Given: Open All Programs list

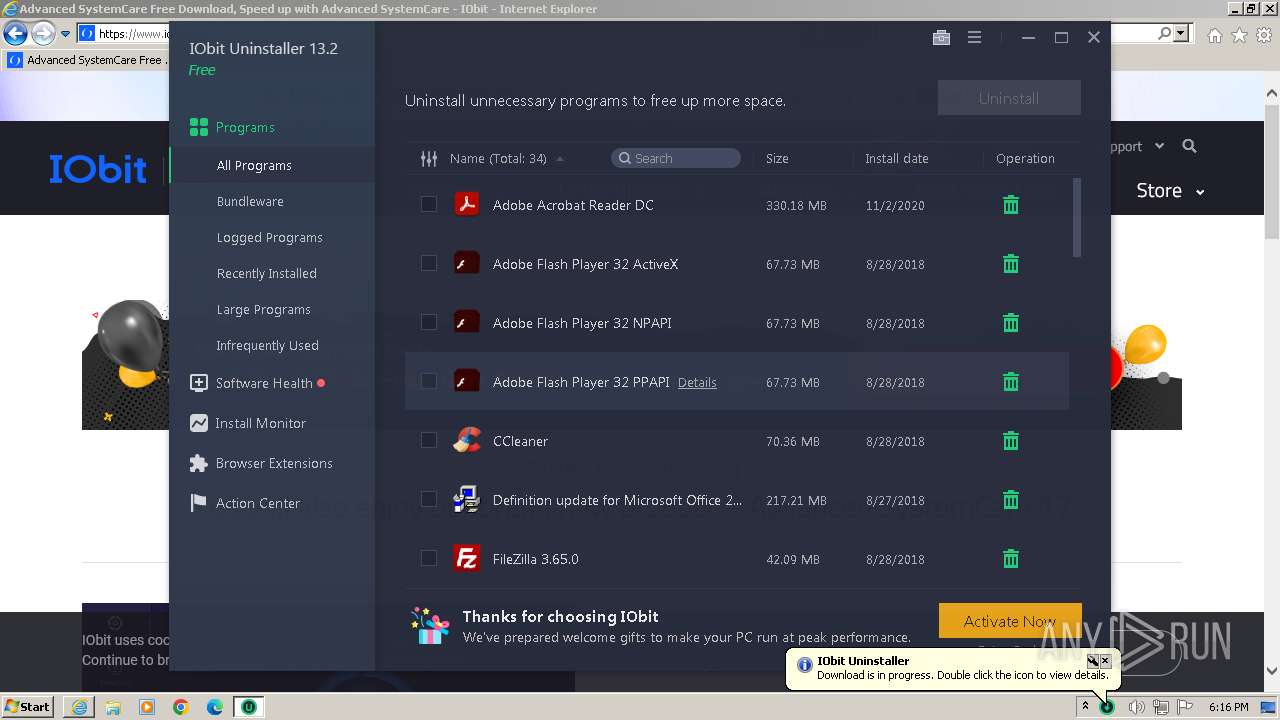Looking at the screenshot, I should point(254,165).
